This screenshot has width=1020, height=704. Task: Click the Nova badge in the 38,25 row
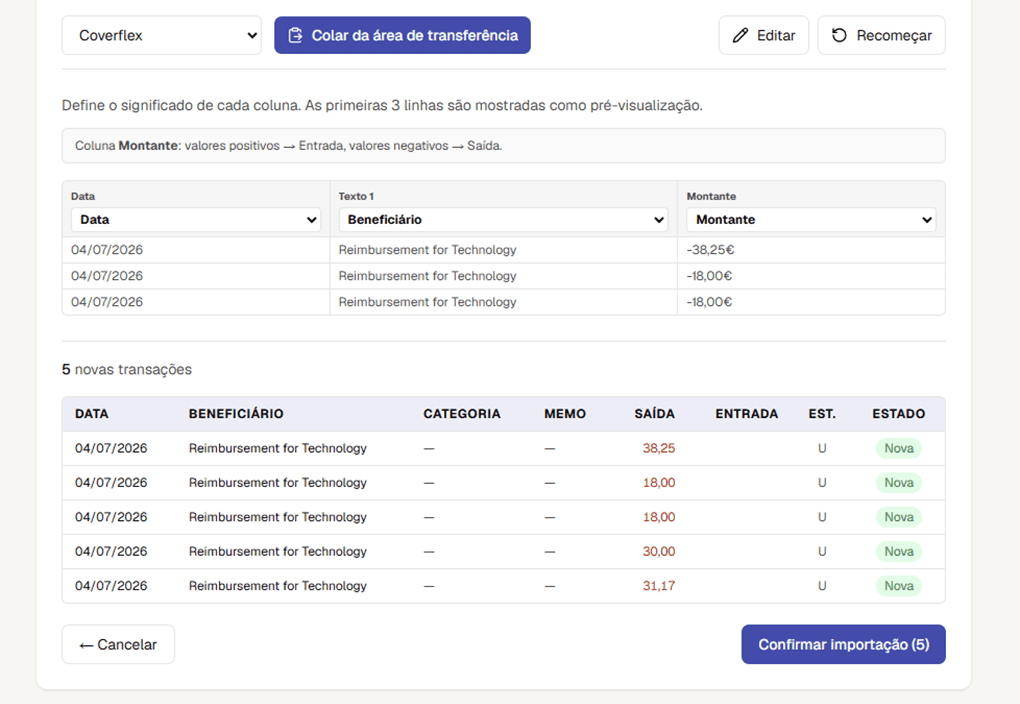click(898, 448)
